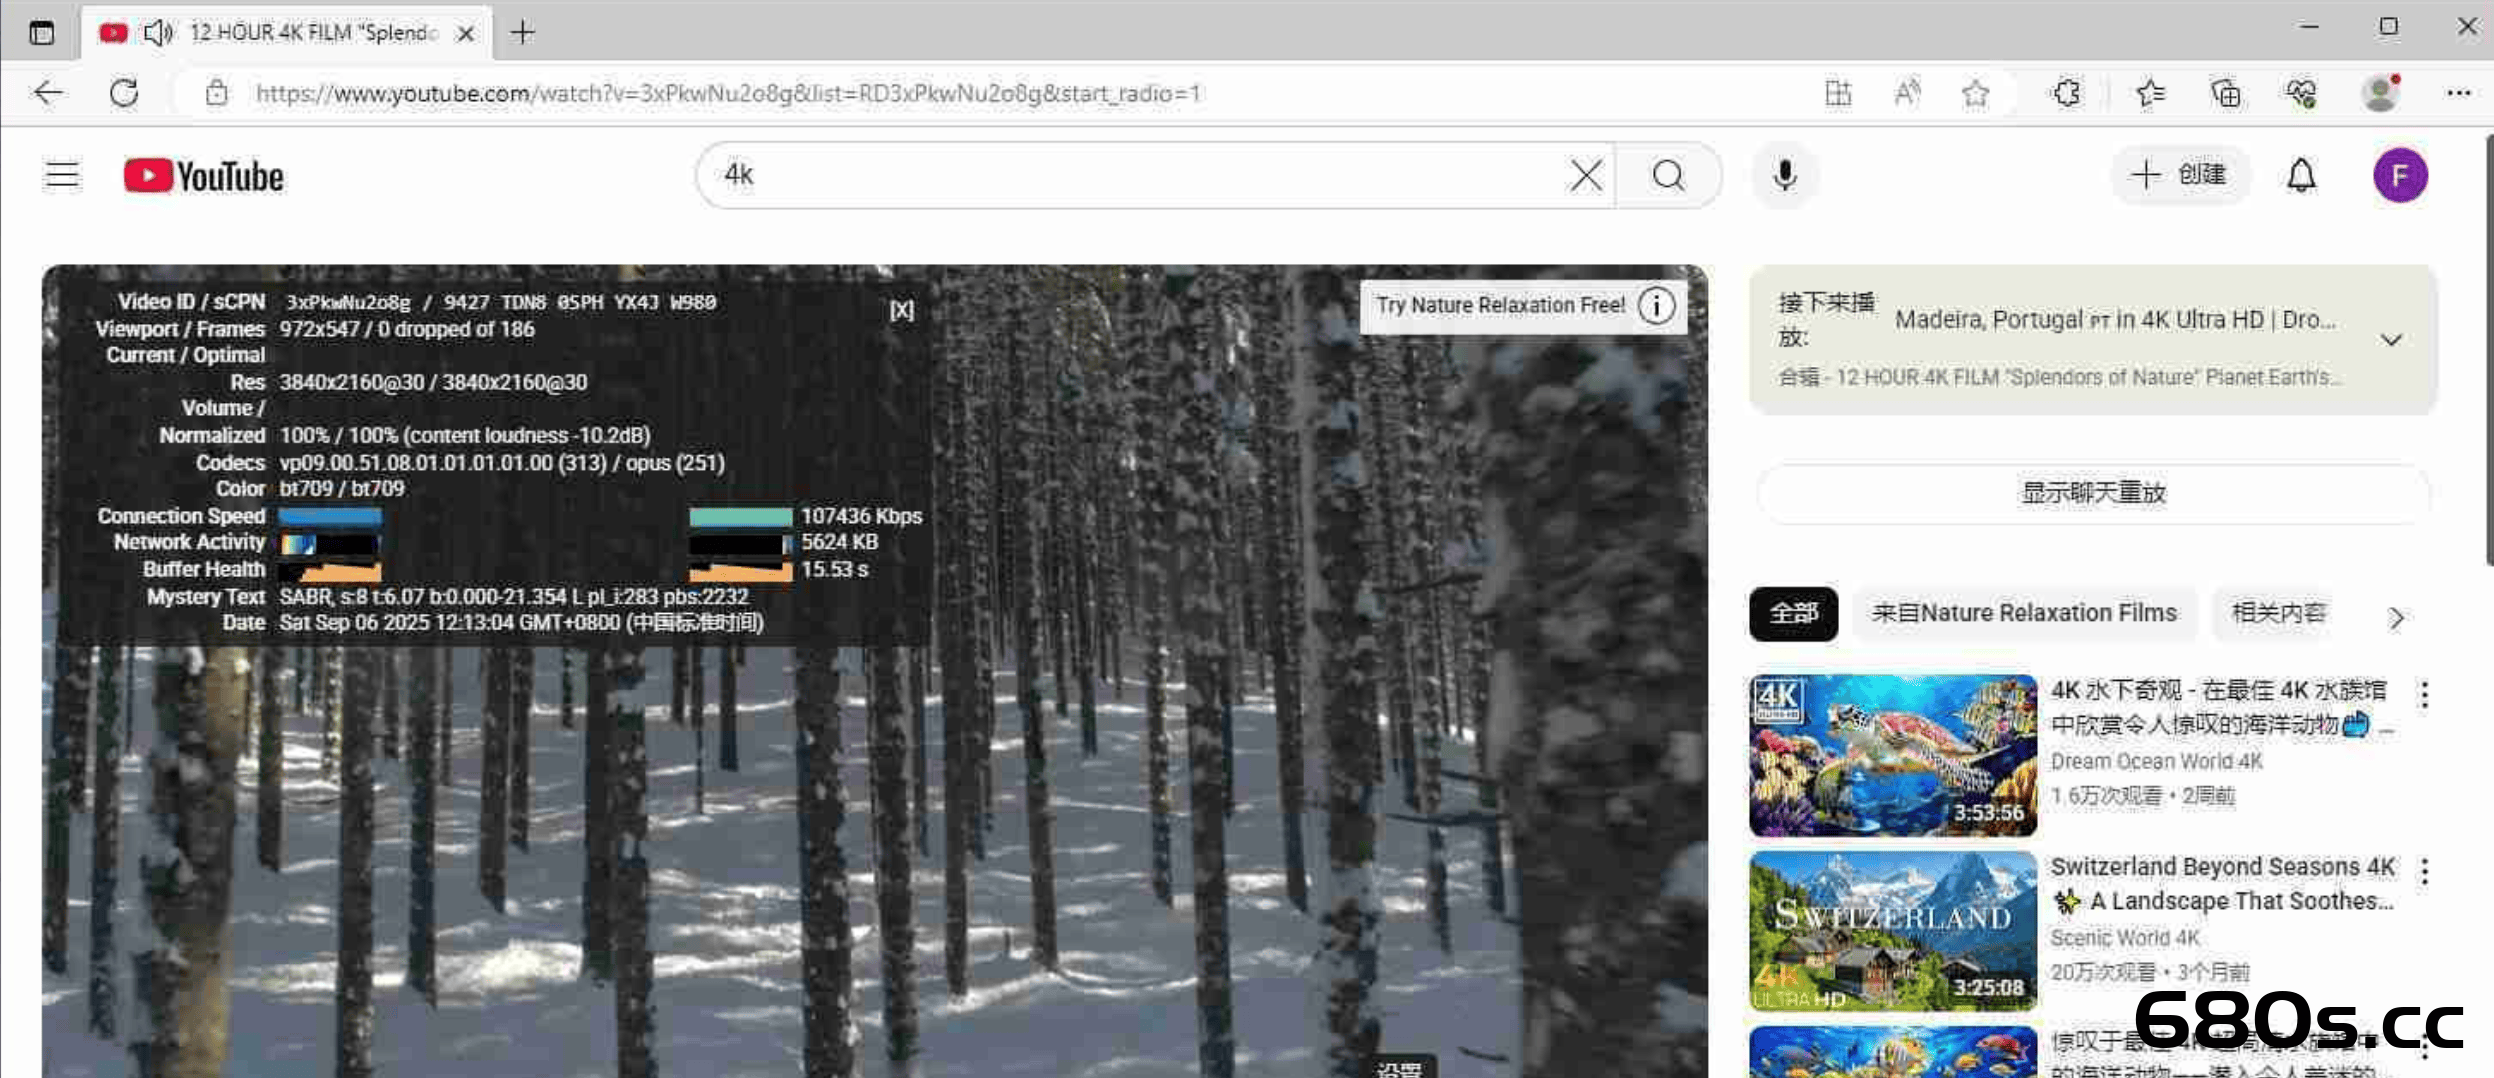
Task: Open the Switzerland Beyond Seasons 4K thumbnail
Action: click(1892, 930)
